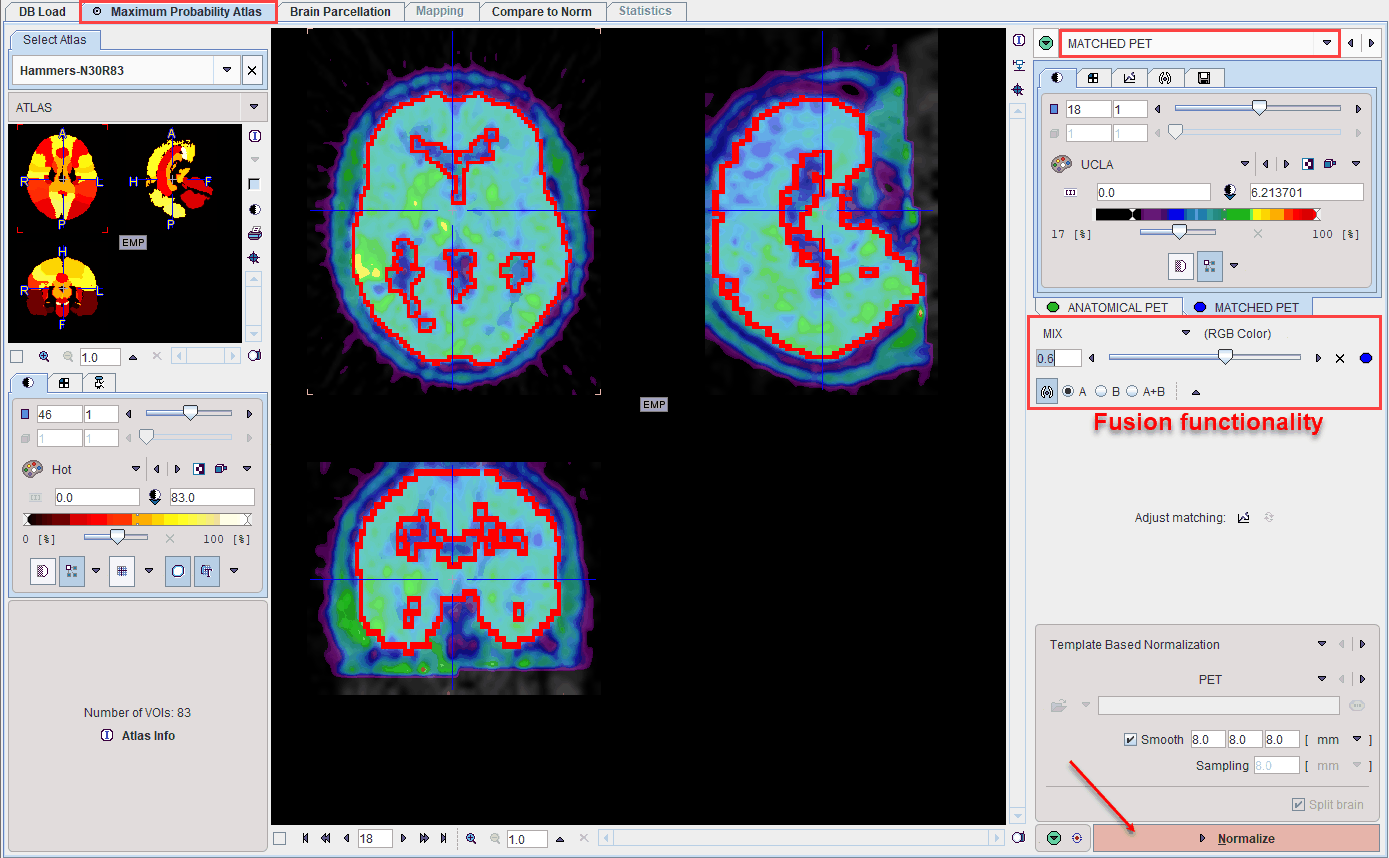Select radio option B

tap(1101, 391)
